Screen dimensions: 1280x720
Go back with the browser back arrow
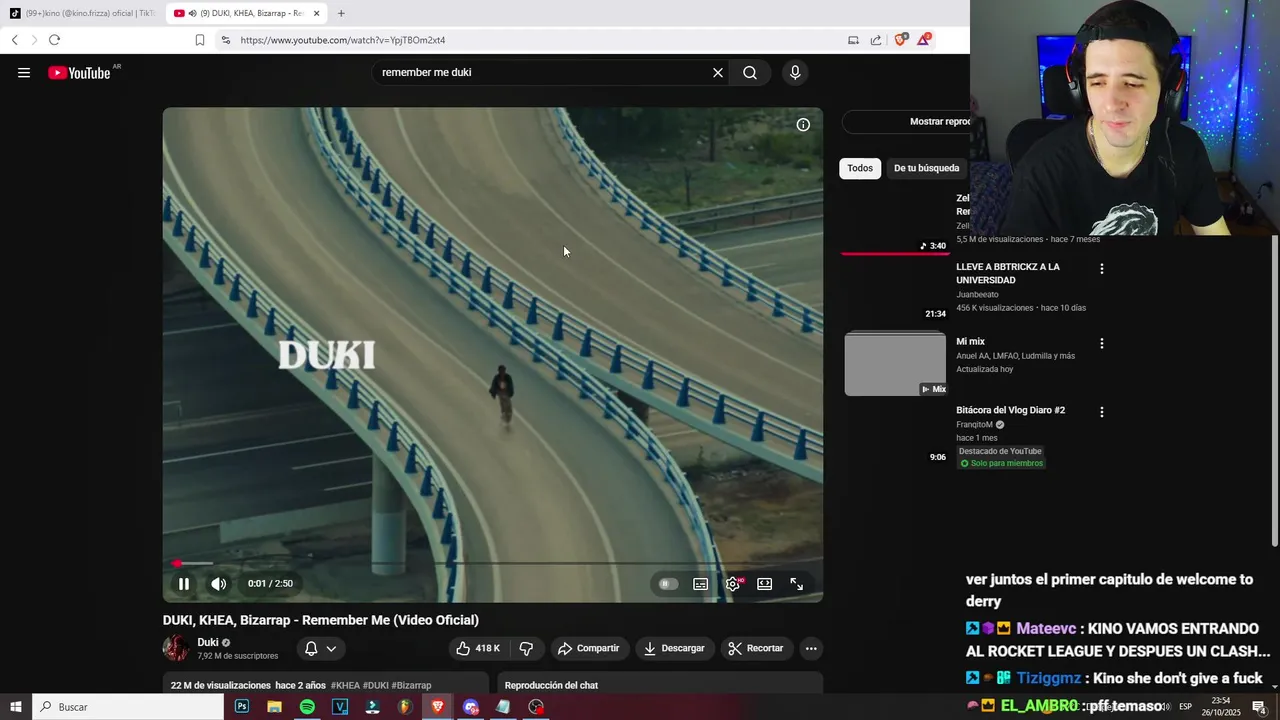point(14,40)
